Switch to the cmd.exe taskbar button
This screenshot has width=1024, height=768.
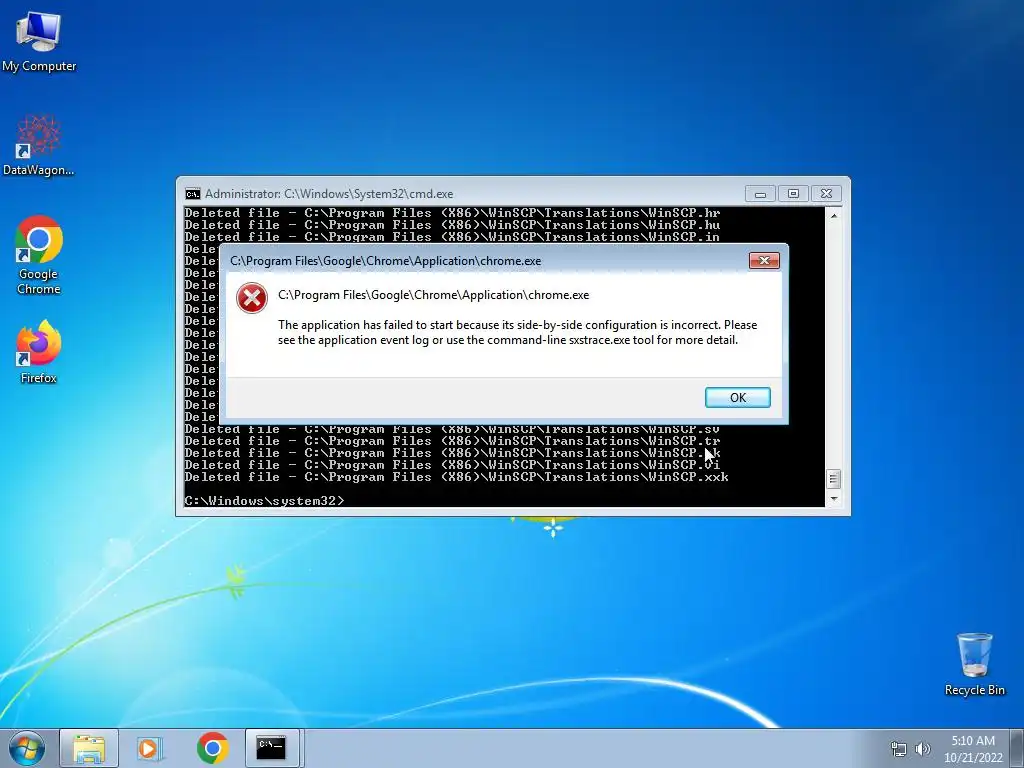pyautogui.click(x=272, y=748)
